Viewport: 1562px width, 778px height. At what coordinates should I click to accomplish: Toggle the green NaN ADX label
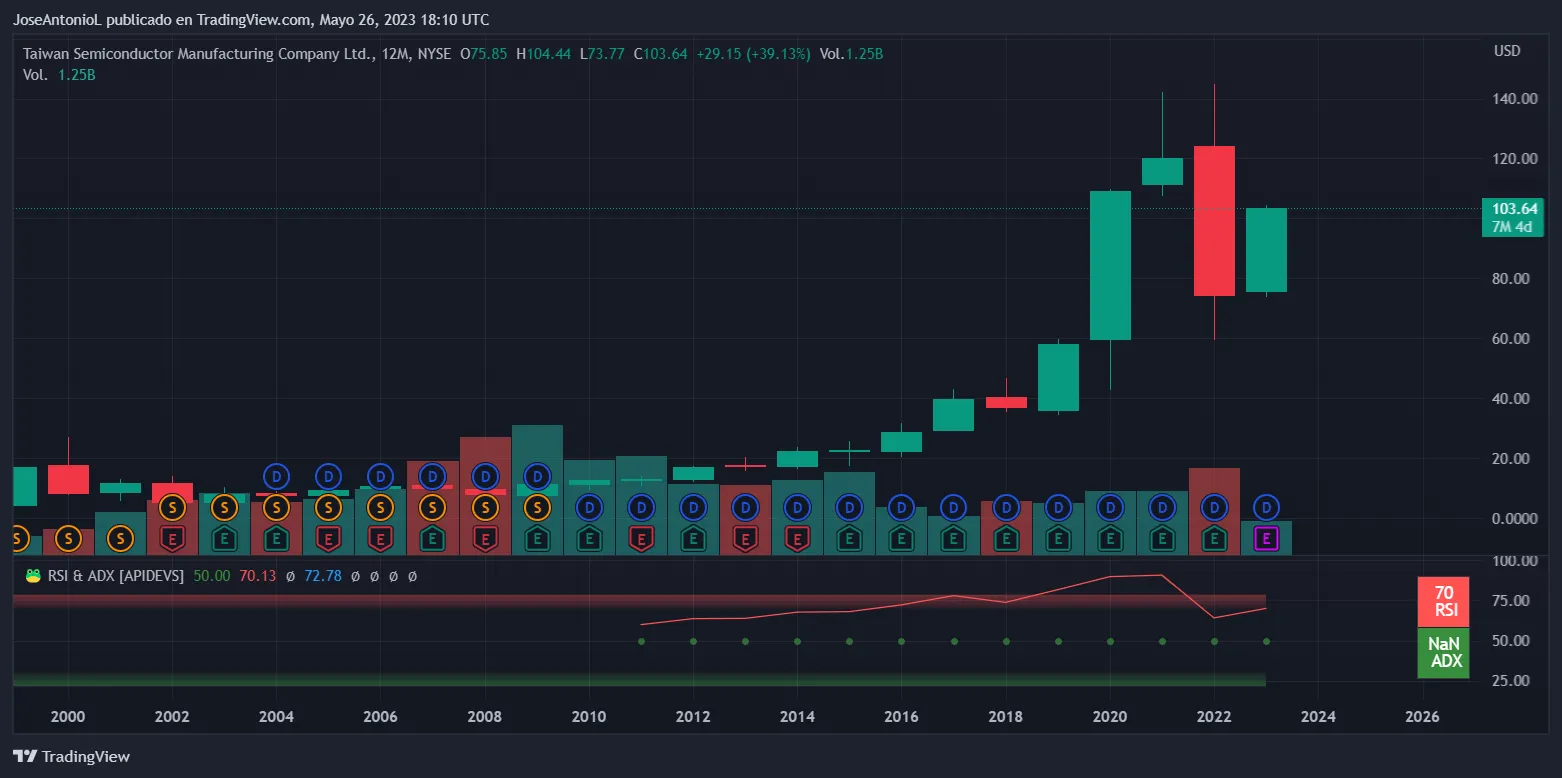click(1443, 653)
